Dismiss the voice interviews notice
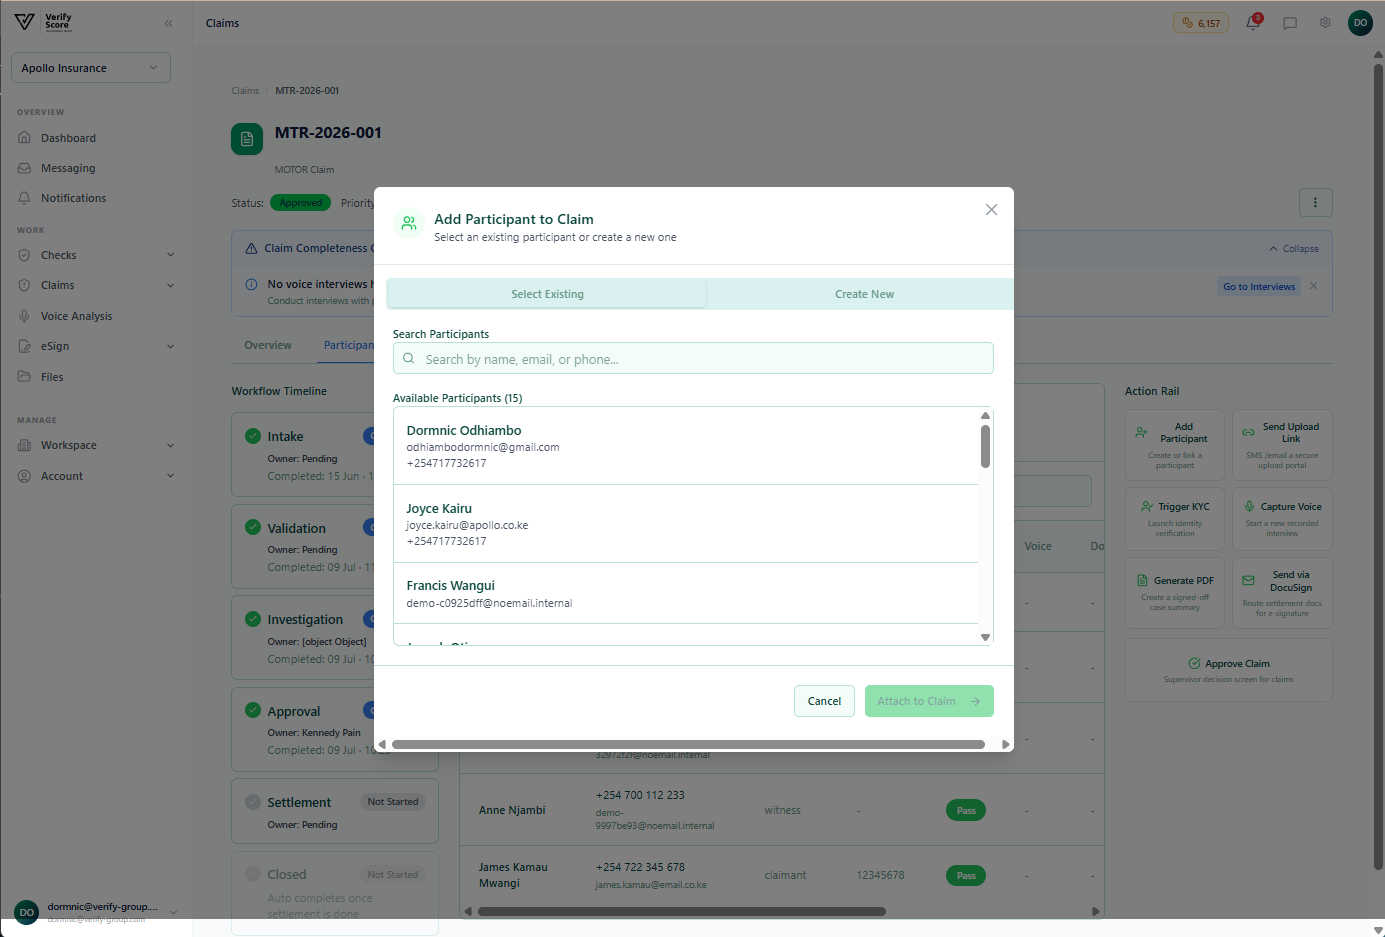Image resolution: width=1385 pixels, height=937 pixels. [x=1313, y=286]
